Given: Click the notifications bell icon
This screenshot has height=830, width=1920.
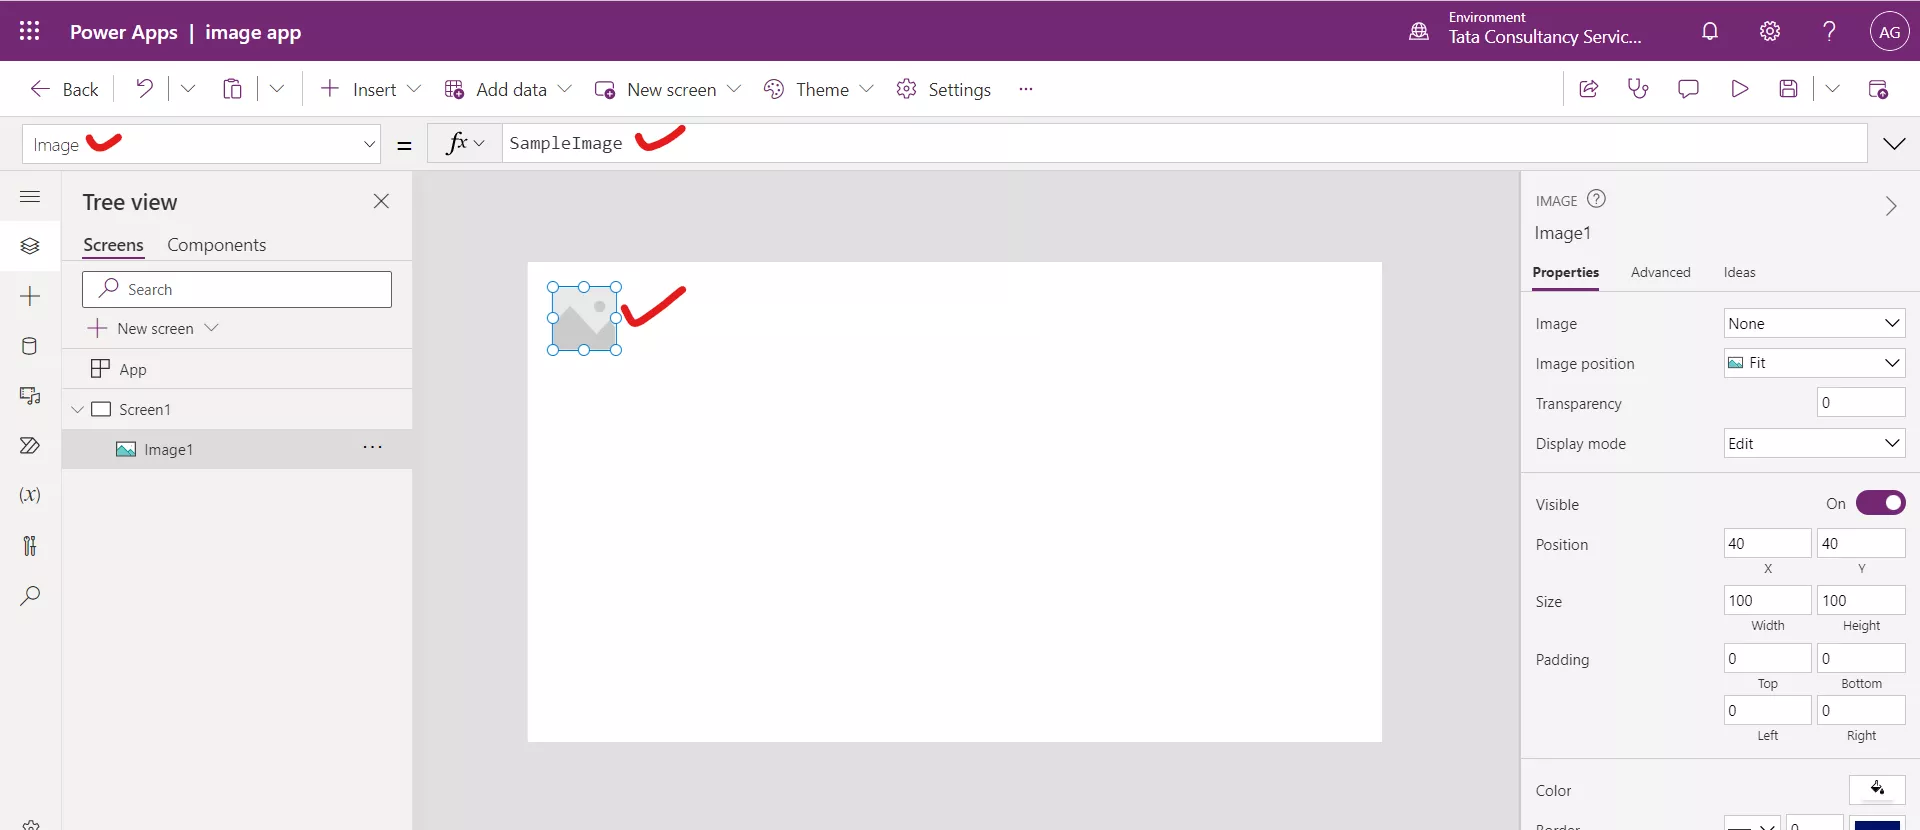Looking at the screenshot, I should [1710, 31].
